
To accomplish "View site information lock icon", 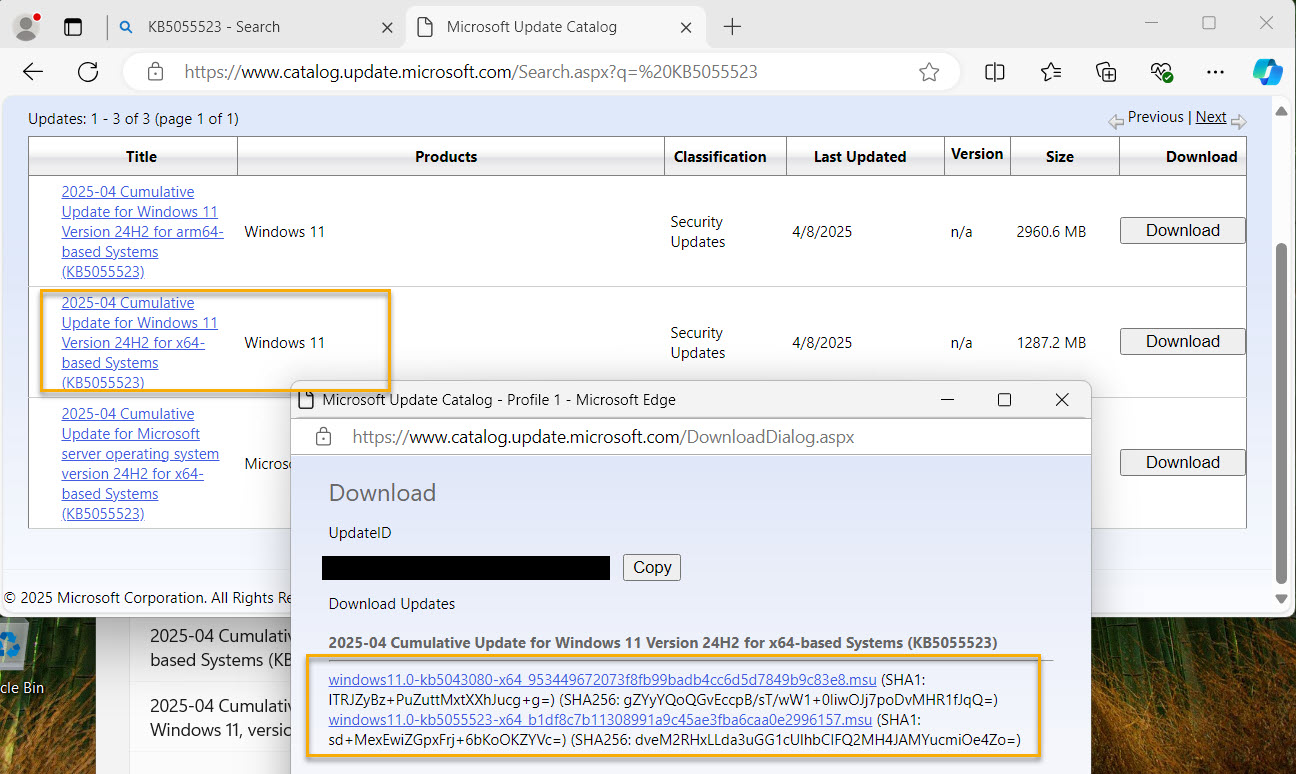I will [x=155, y=72].
